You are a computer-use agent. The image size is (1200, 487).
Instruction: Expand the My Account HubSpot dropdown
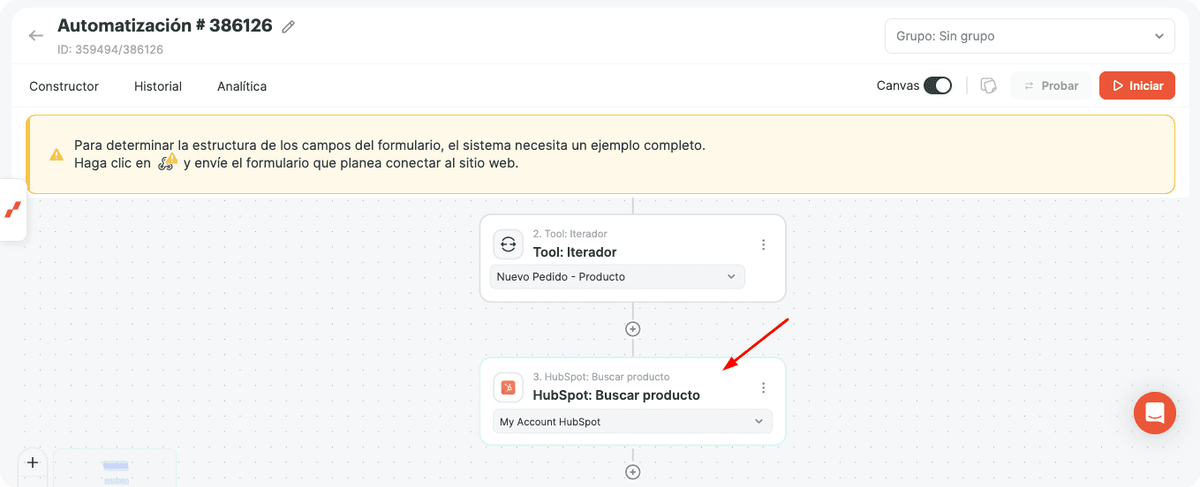pos(632,422)
